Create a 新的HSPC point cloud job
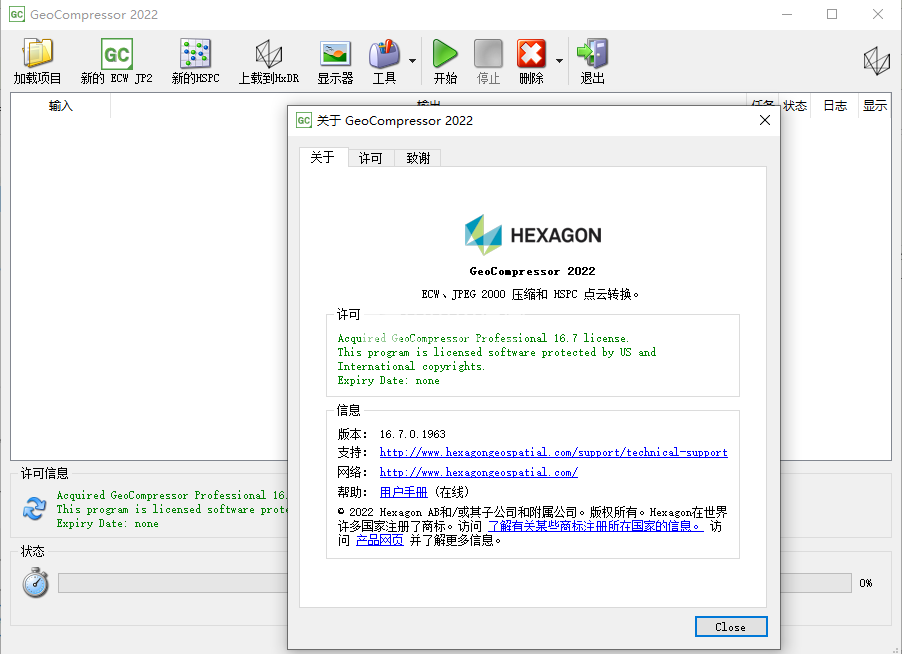This screenshot has height=654, width=902. (196, 61)
